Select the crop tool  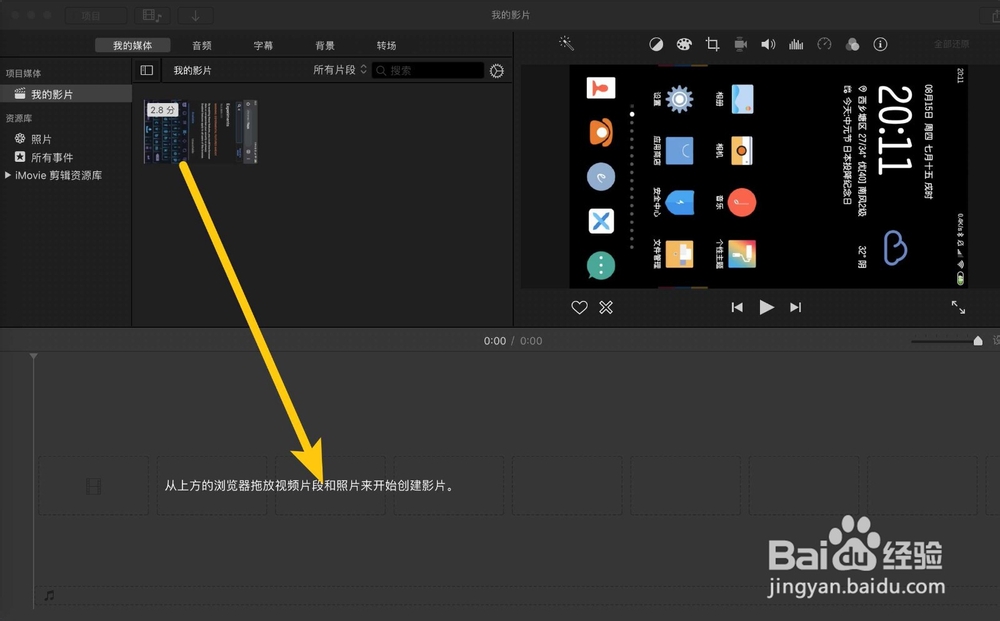click(x=712, y=44)
